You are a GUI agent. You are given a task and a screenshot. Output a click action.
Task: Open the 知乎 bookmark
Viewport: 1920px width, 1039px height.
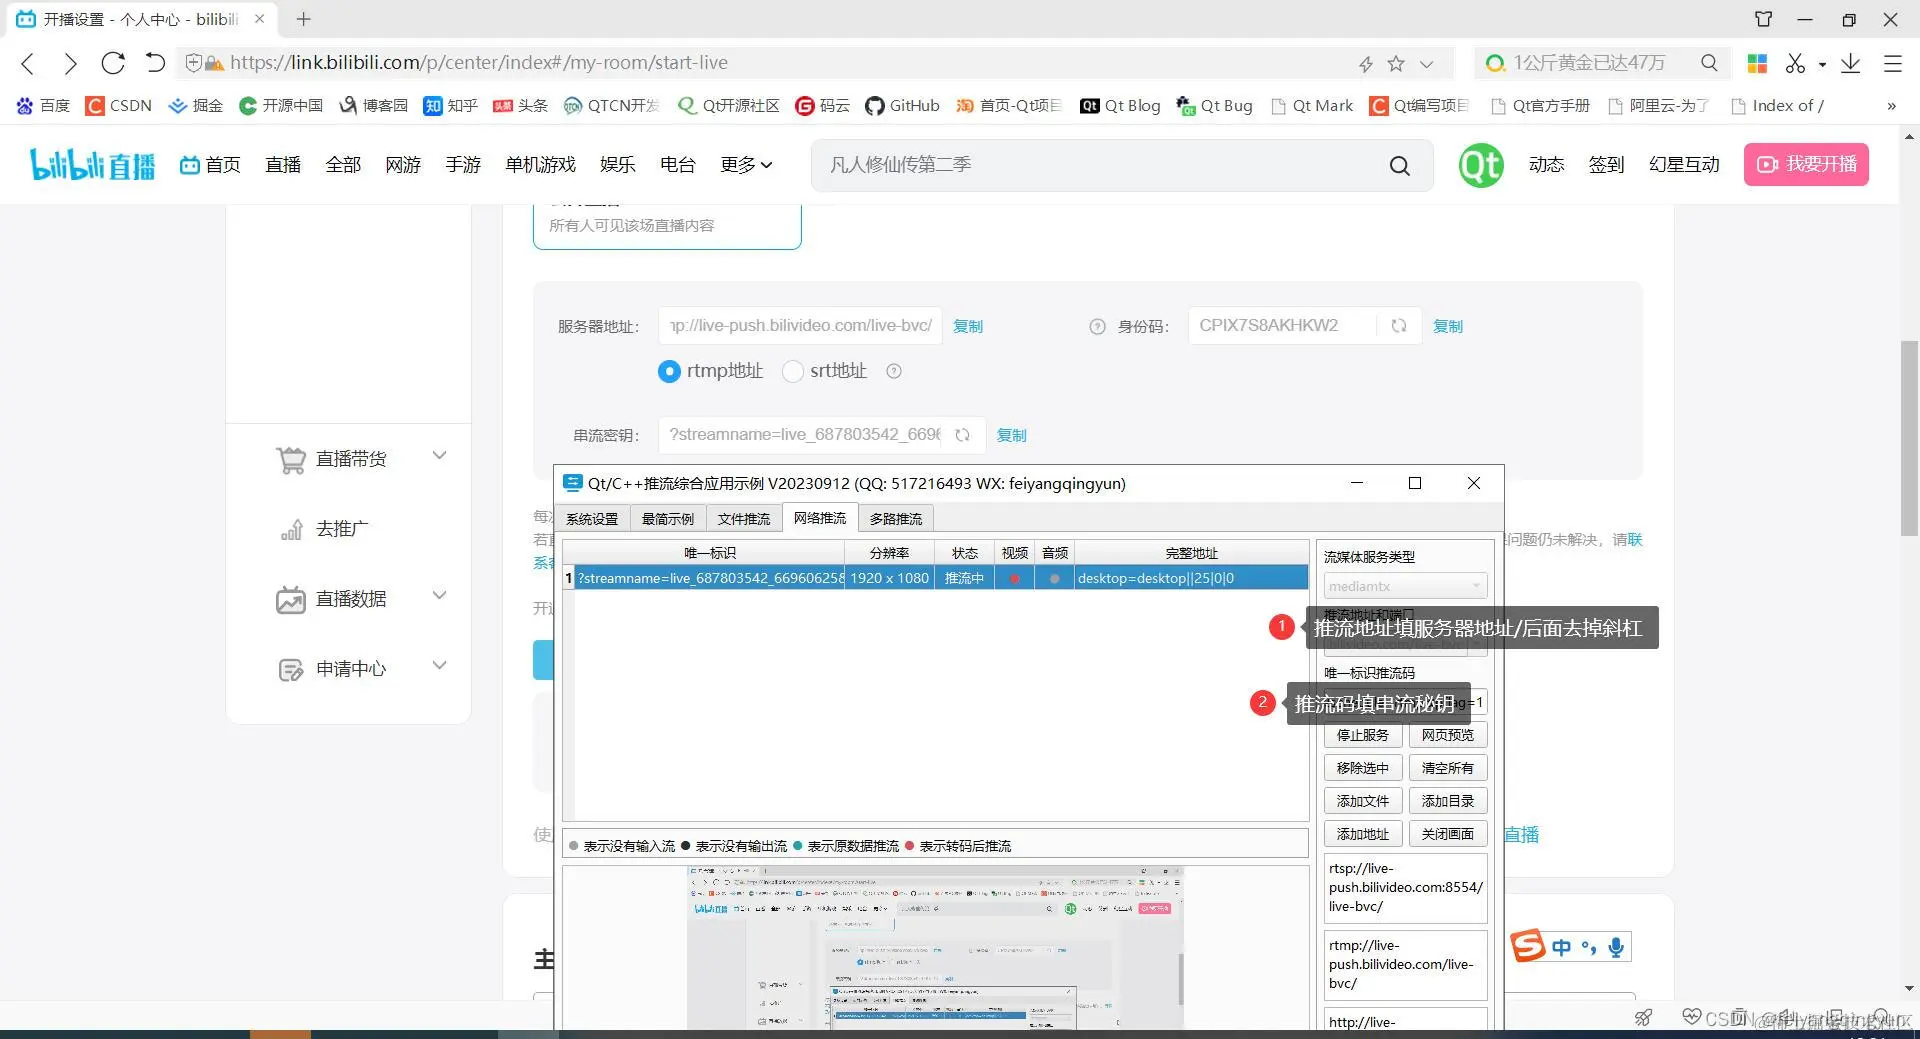point(451,105)
